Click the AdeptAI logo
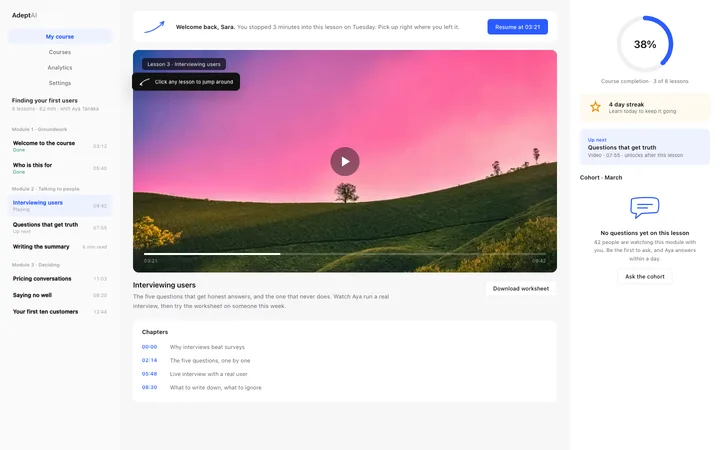The height and width of the screenshot is (450, 720). coord(24,15)
